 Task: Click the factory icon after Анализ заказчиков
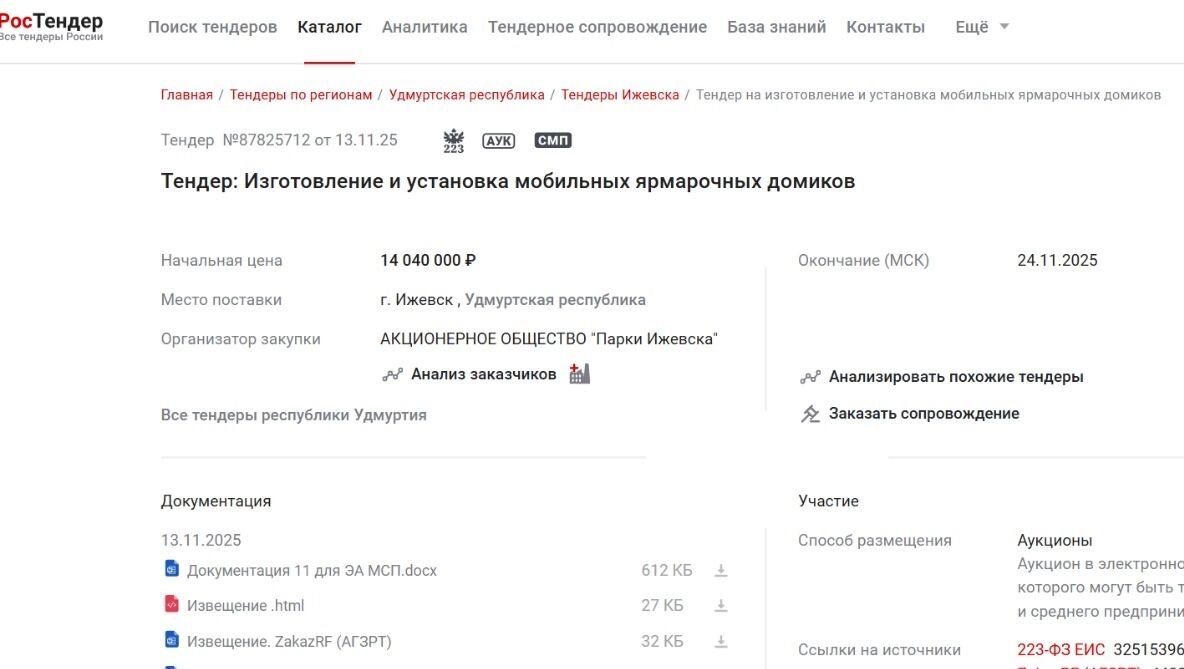tap(580, 372)
